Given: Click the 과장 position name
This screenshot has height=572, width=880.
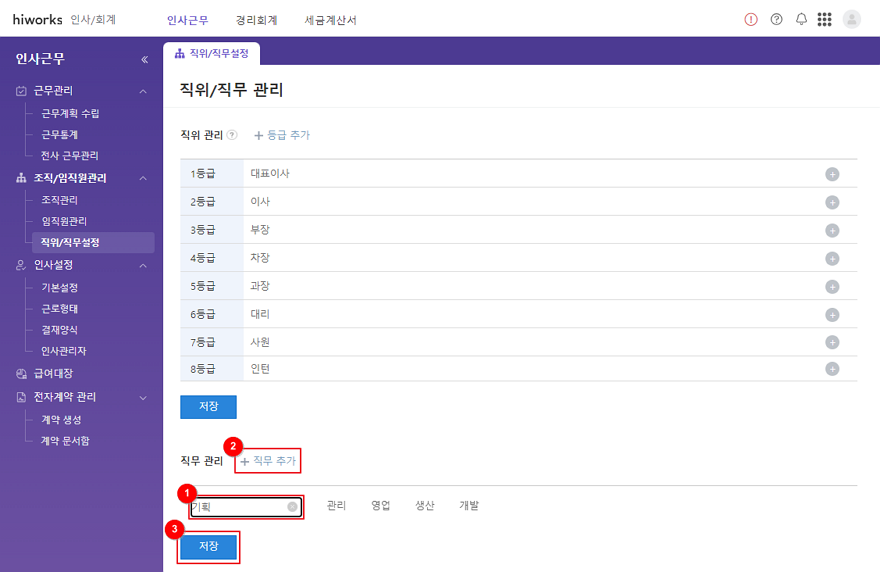Looking at the screenshot, I should pyautogui.click(x=260, y=286).
